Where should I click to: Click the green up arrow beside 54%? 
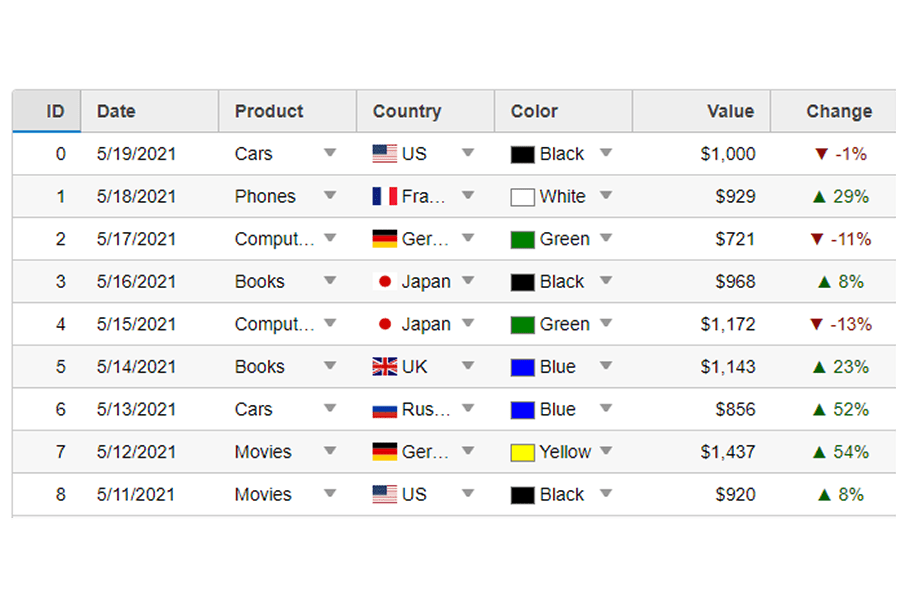(820, 452)
